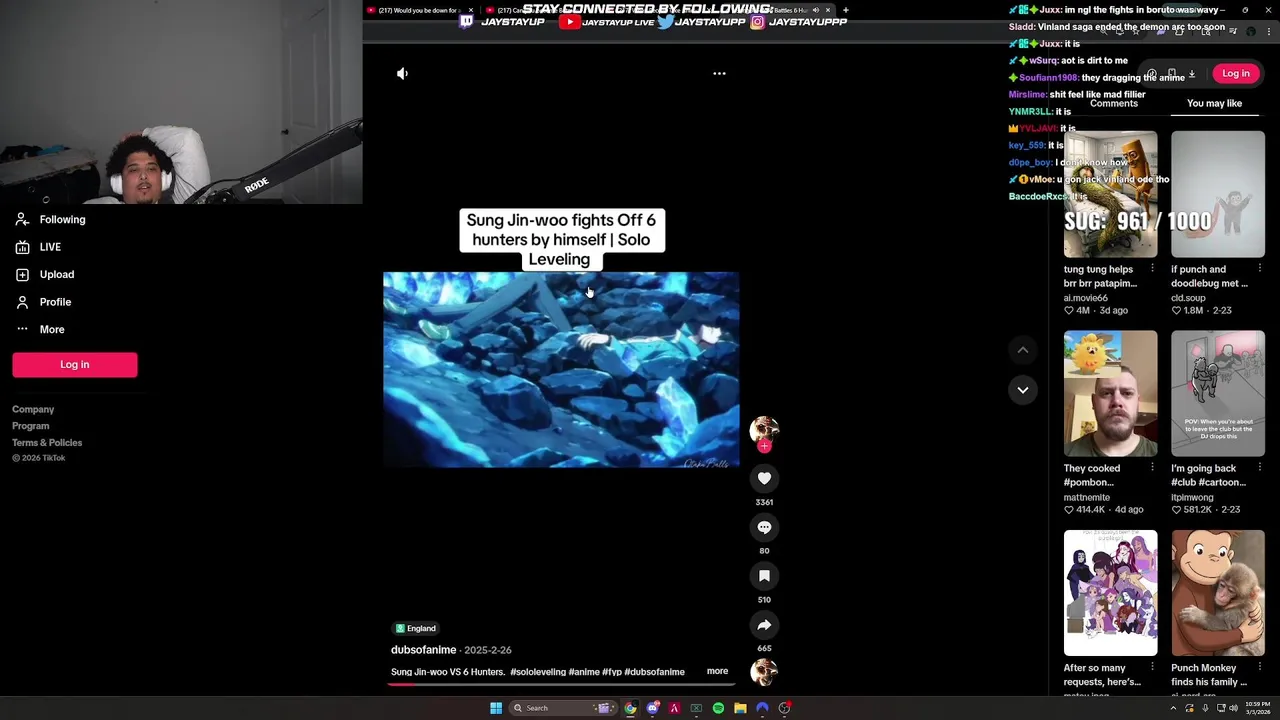1280x720 pixels.
Task: Open options for tung tung helps video
Action: [1152, 268]
